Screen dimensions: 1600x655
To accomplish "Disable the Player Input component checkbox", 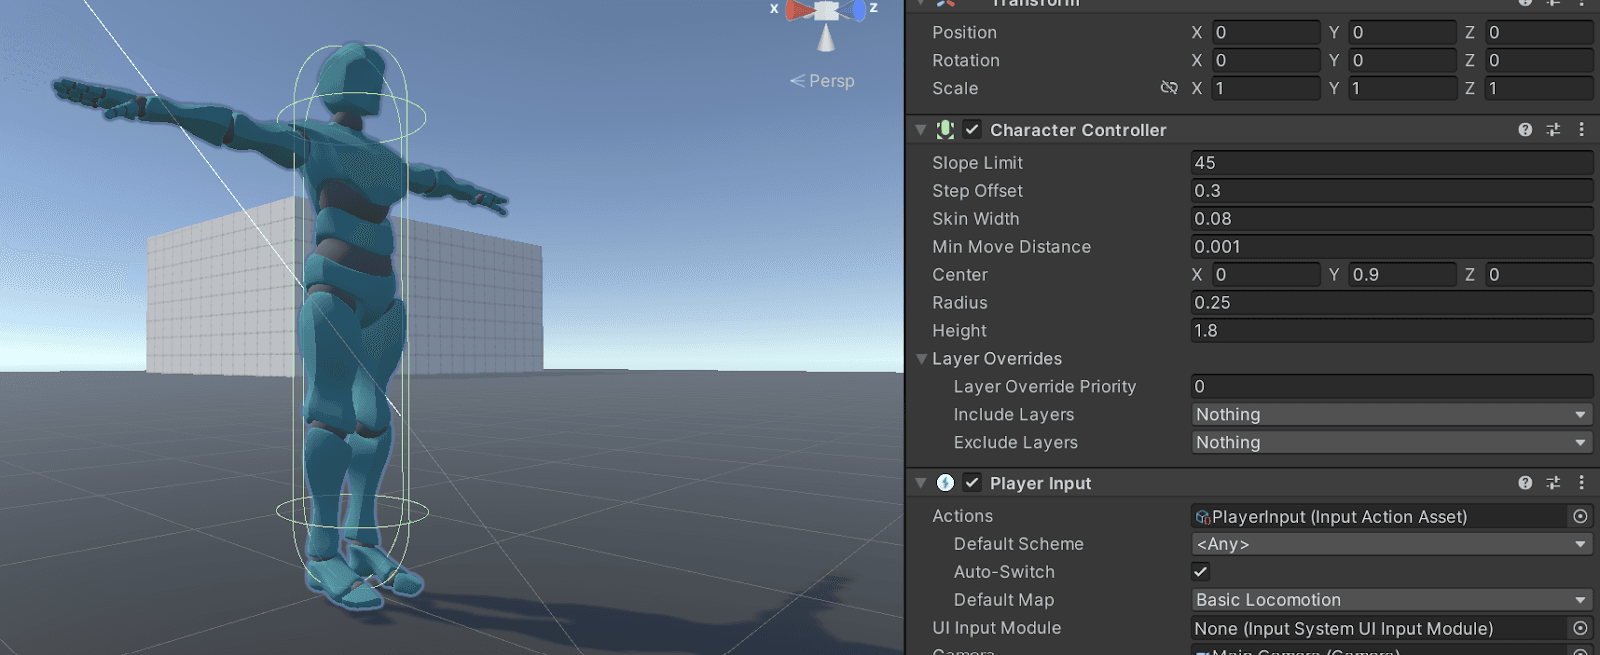I will (972, 483).
